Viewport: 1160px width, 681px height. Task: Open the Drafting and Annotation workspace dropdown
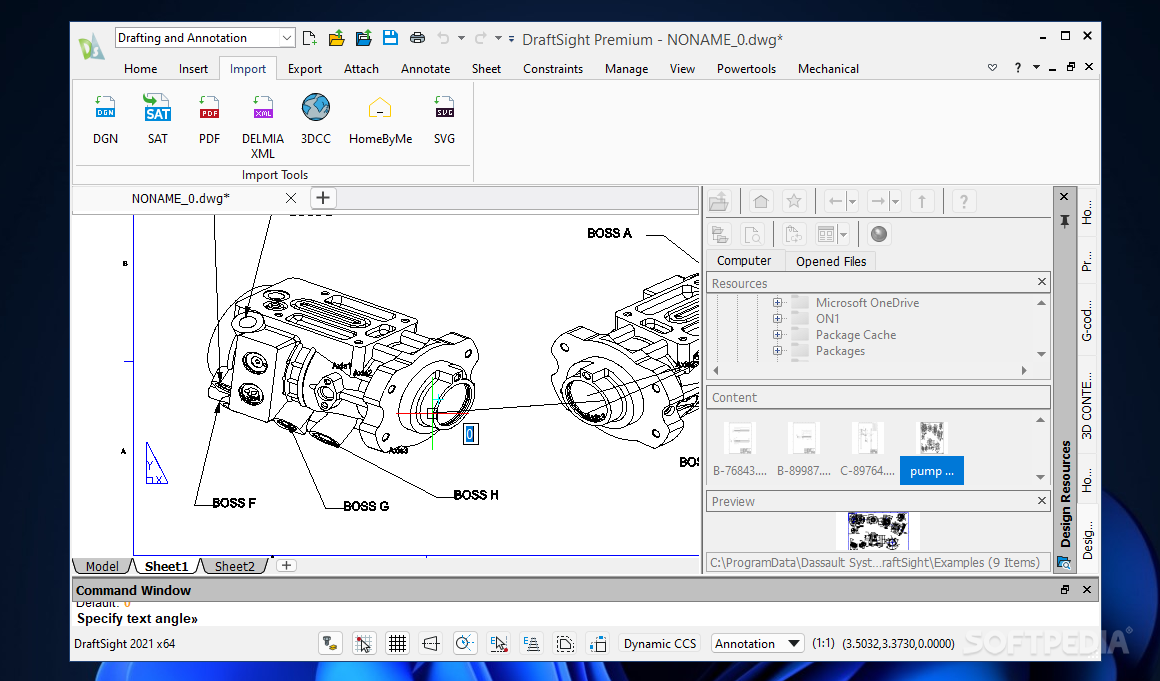tap(286, 38)
